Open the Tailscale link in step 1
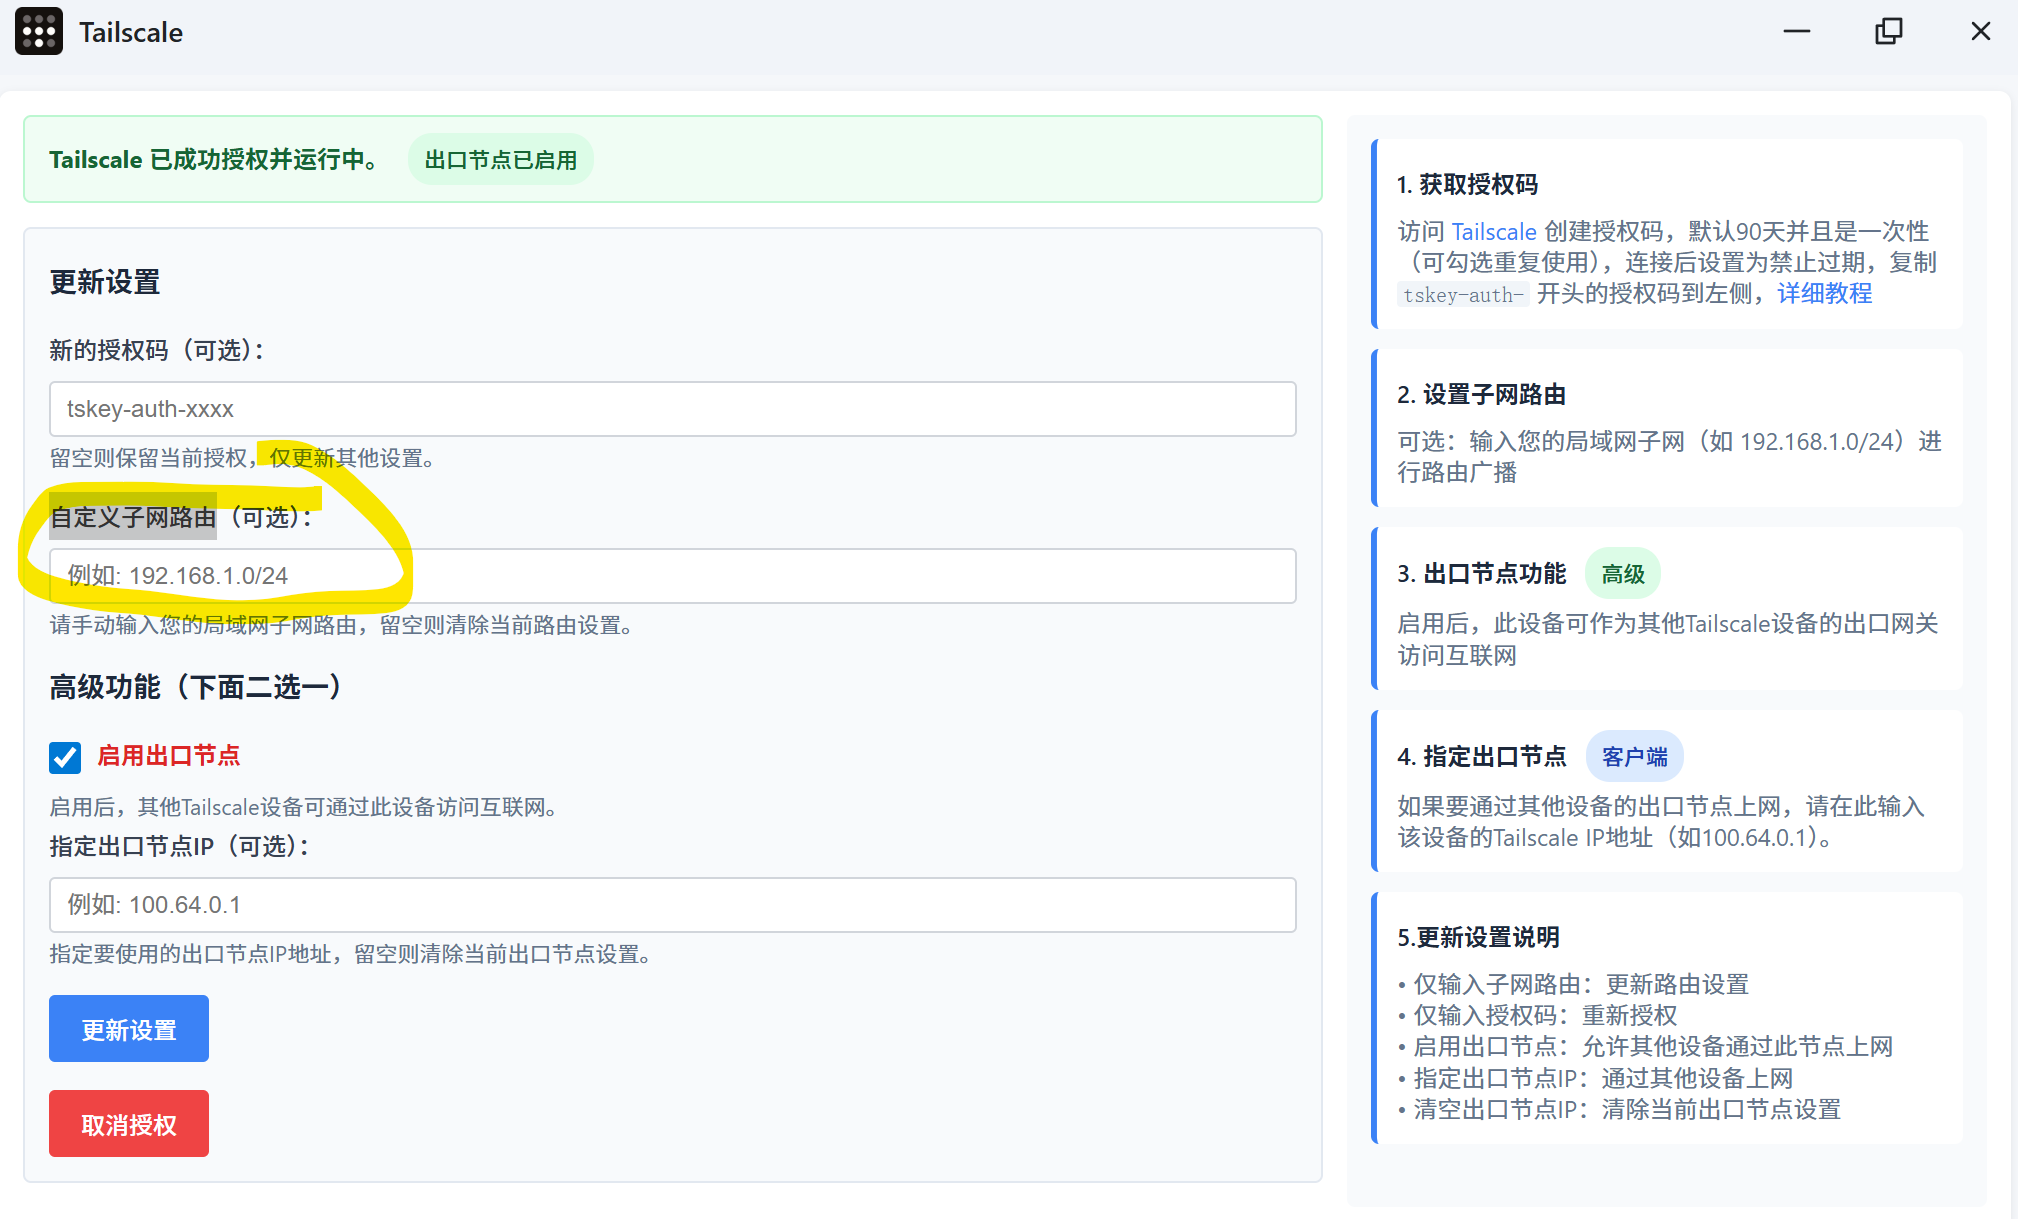2018x1219 pixels. pos(1493,232)
